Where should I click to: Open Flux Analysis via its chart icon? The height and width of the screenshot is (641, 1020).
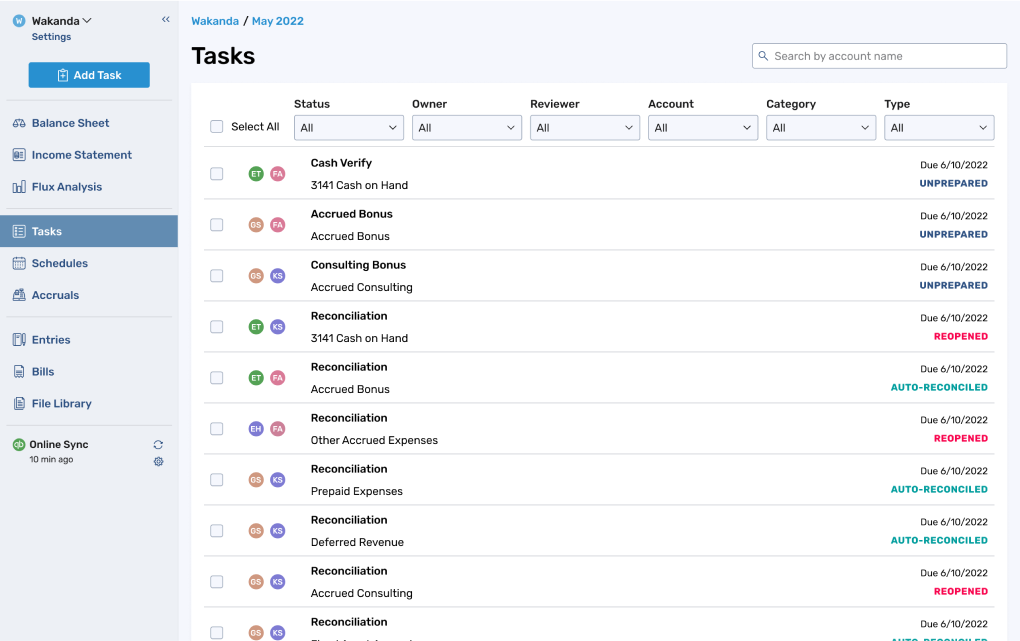coord(19,186)
